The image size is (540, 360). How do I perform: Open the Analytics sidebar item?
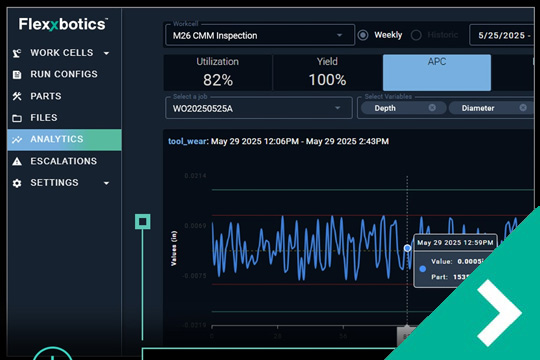pos(64,140)
